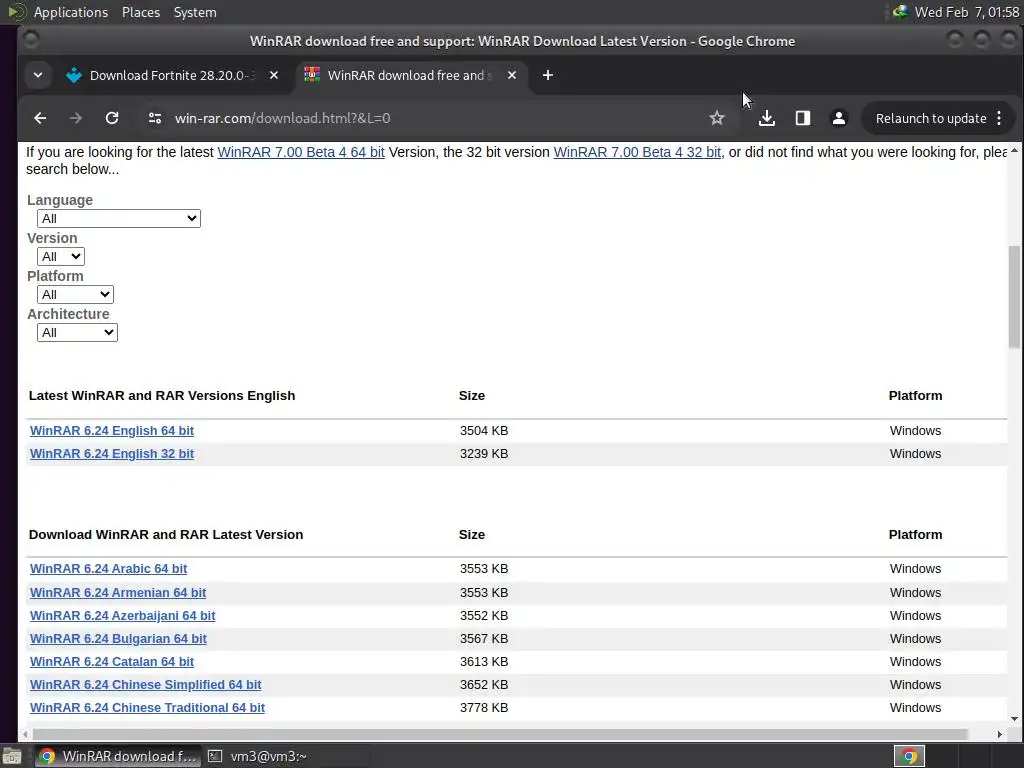Open the Version dropdown
Image resolution: width=1024 pixels, height=768 pixels.
(61, 256)
